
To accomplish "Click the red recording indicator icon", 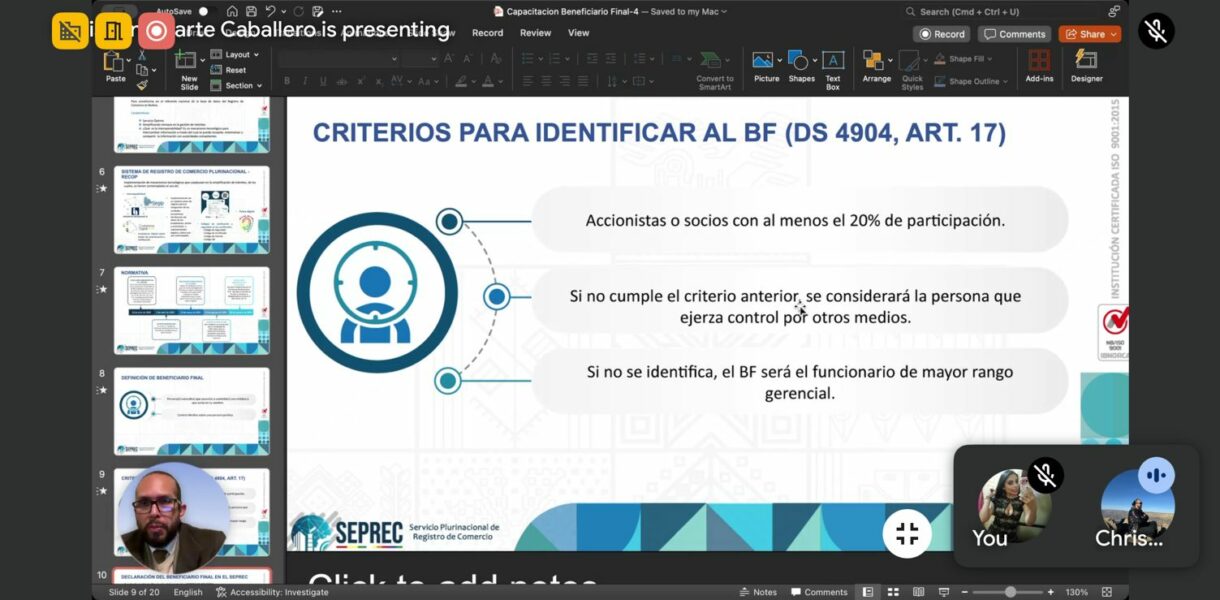I will pos(156,30).
